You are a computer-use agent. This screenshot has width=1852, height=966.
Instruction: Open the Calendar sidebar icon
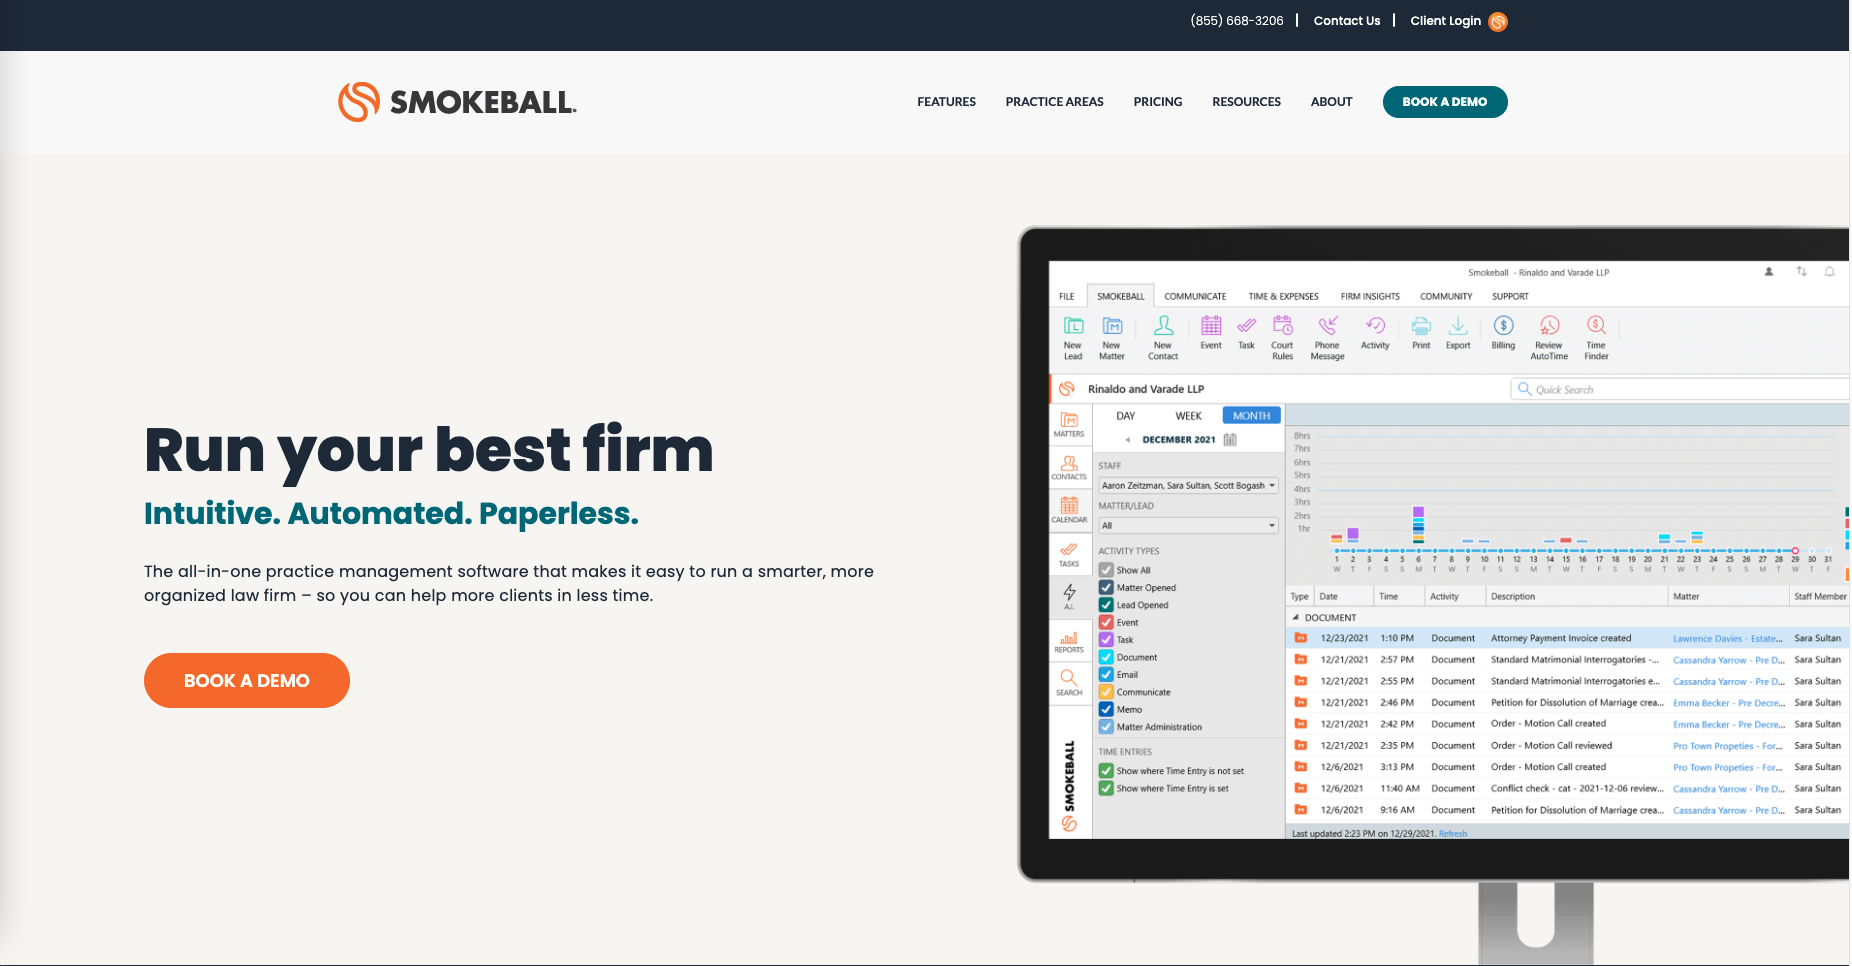click(1069, 510)
